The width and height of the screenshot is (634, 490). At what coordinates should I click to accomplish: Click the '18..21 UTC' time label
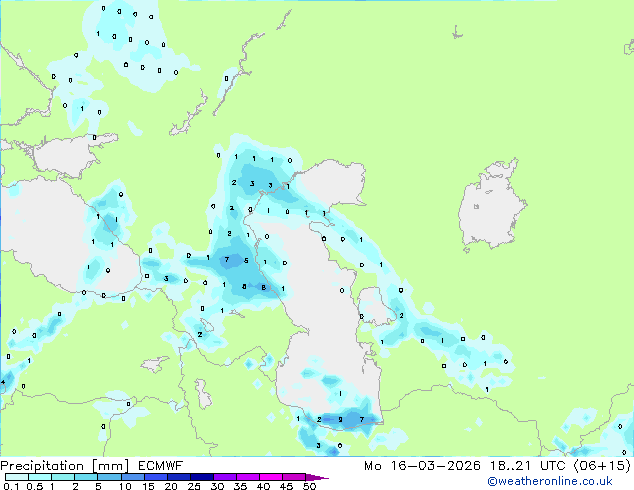click(530, 466)
